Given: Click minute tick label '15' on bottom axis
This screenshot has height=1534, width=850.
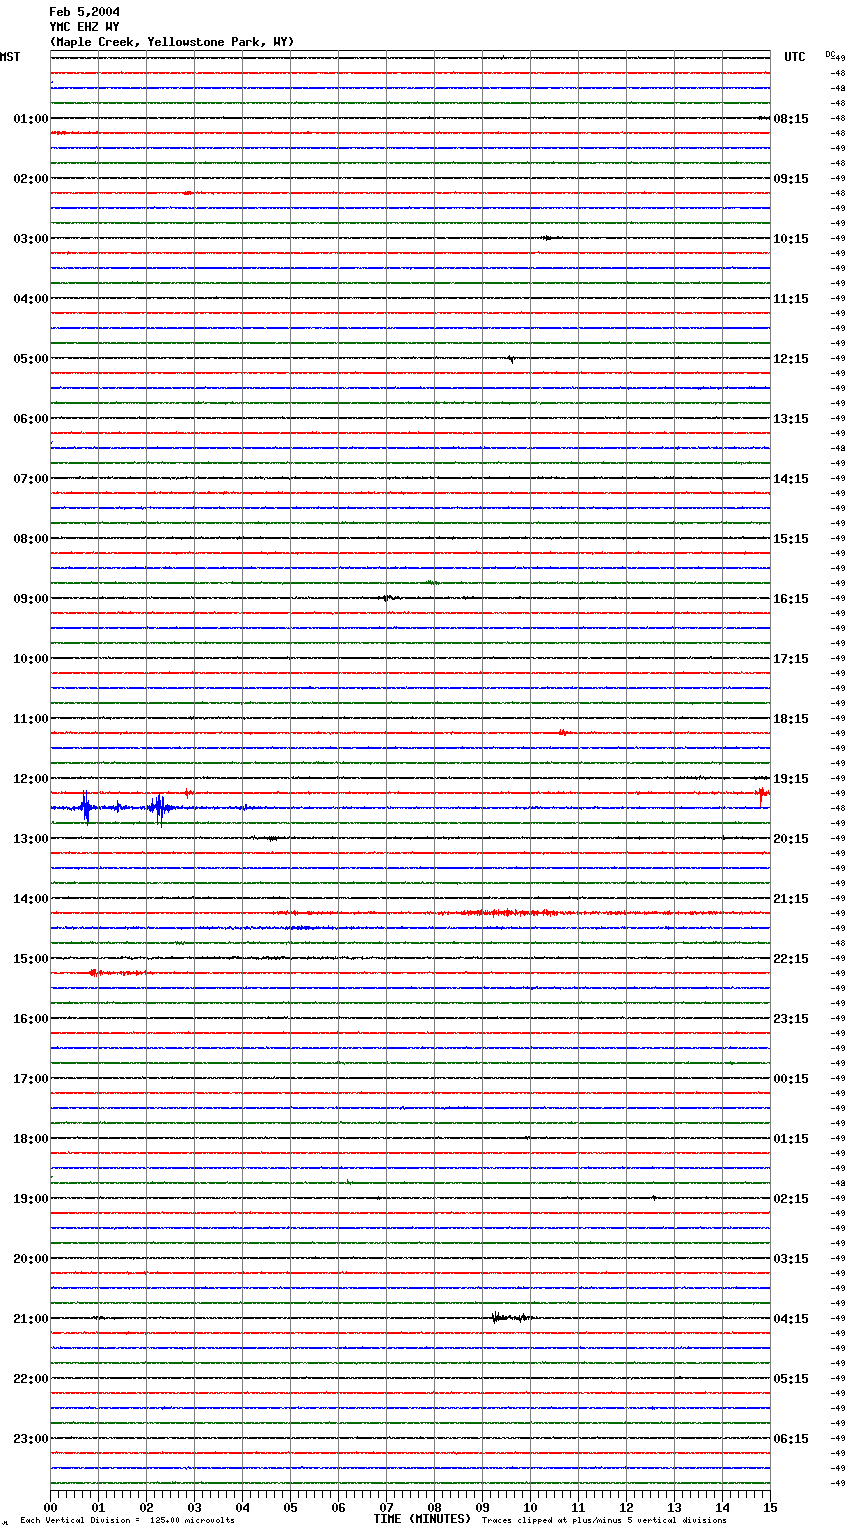Looking at the screenshot, I should (x=770, y=1507).
